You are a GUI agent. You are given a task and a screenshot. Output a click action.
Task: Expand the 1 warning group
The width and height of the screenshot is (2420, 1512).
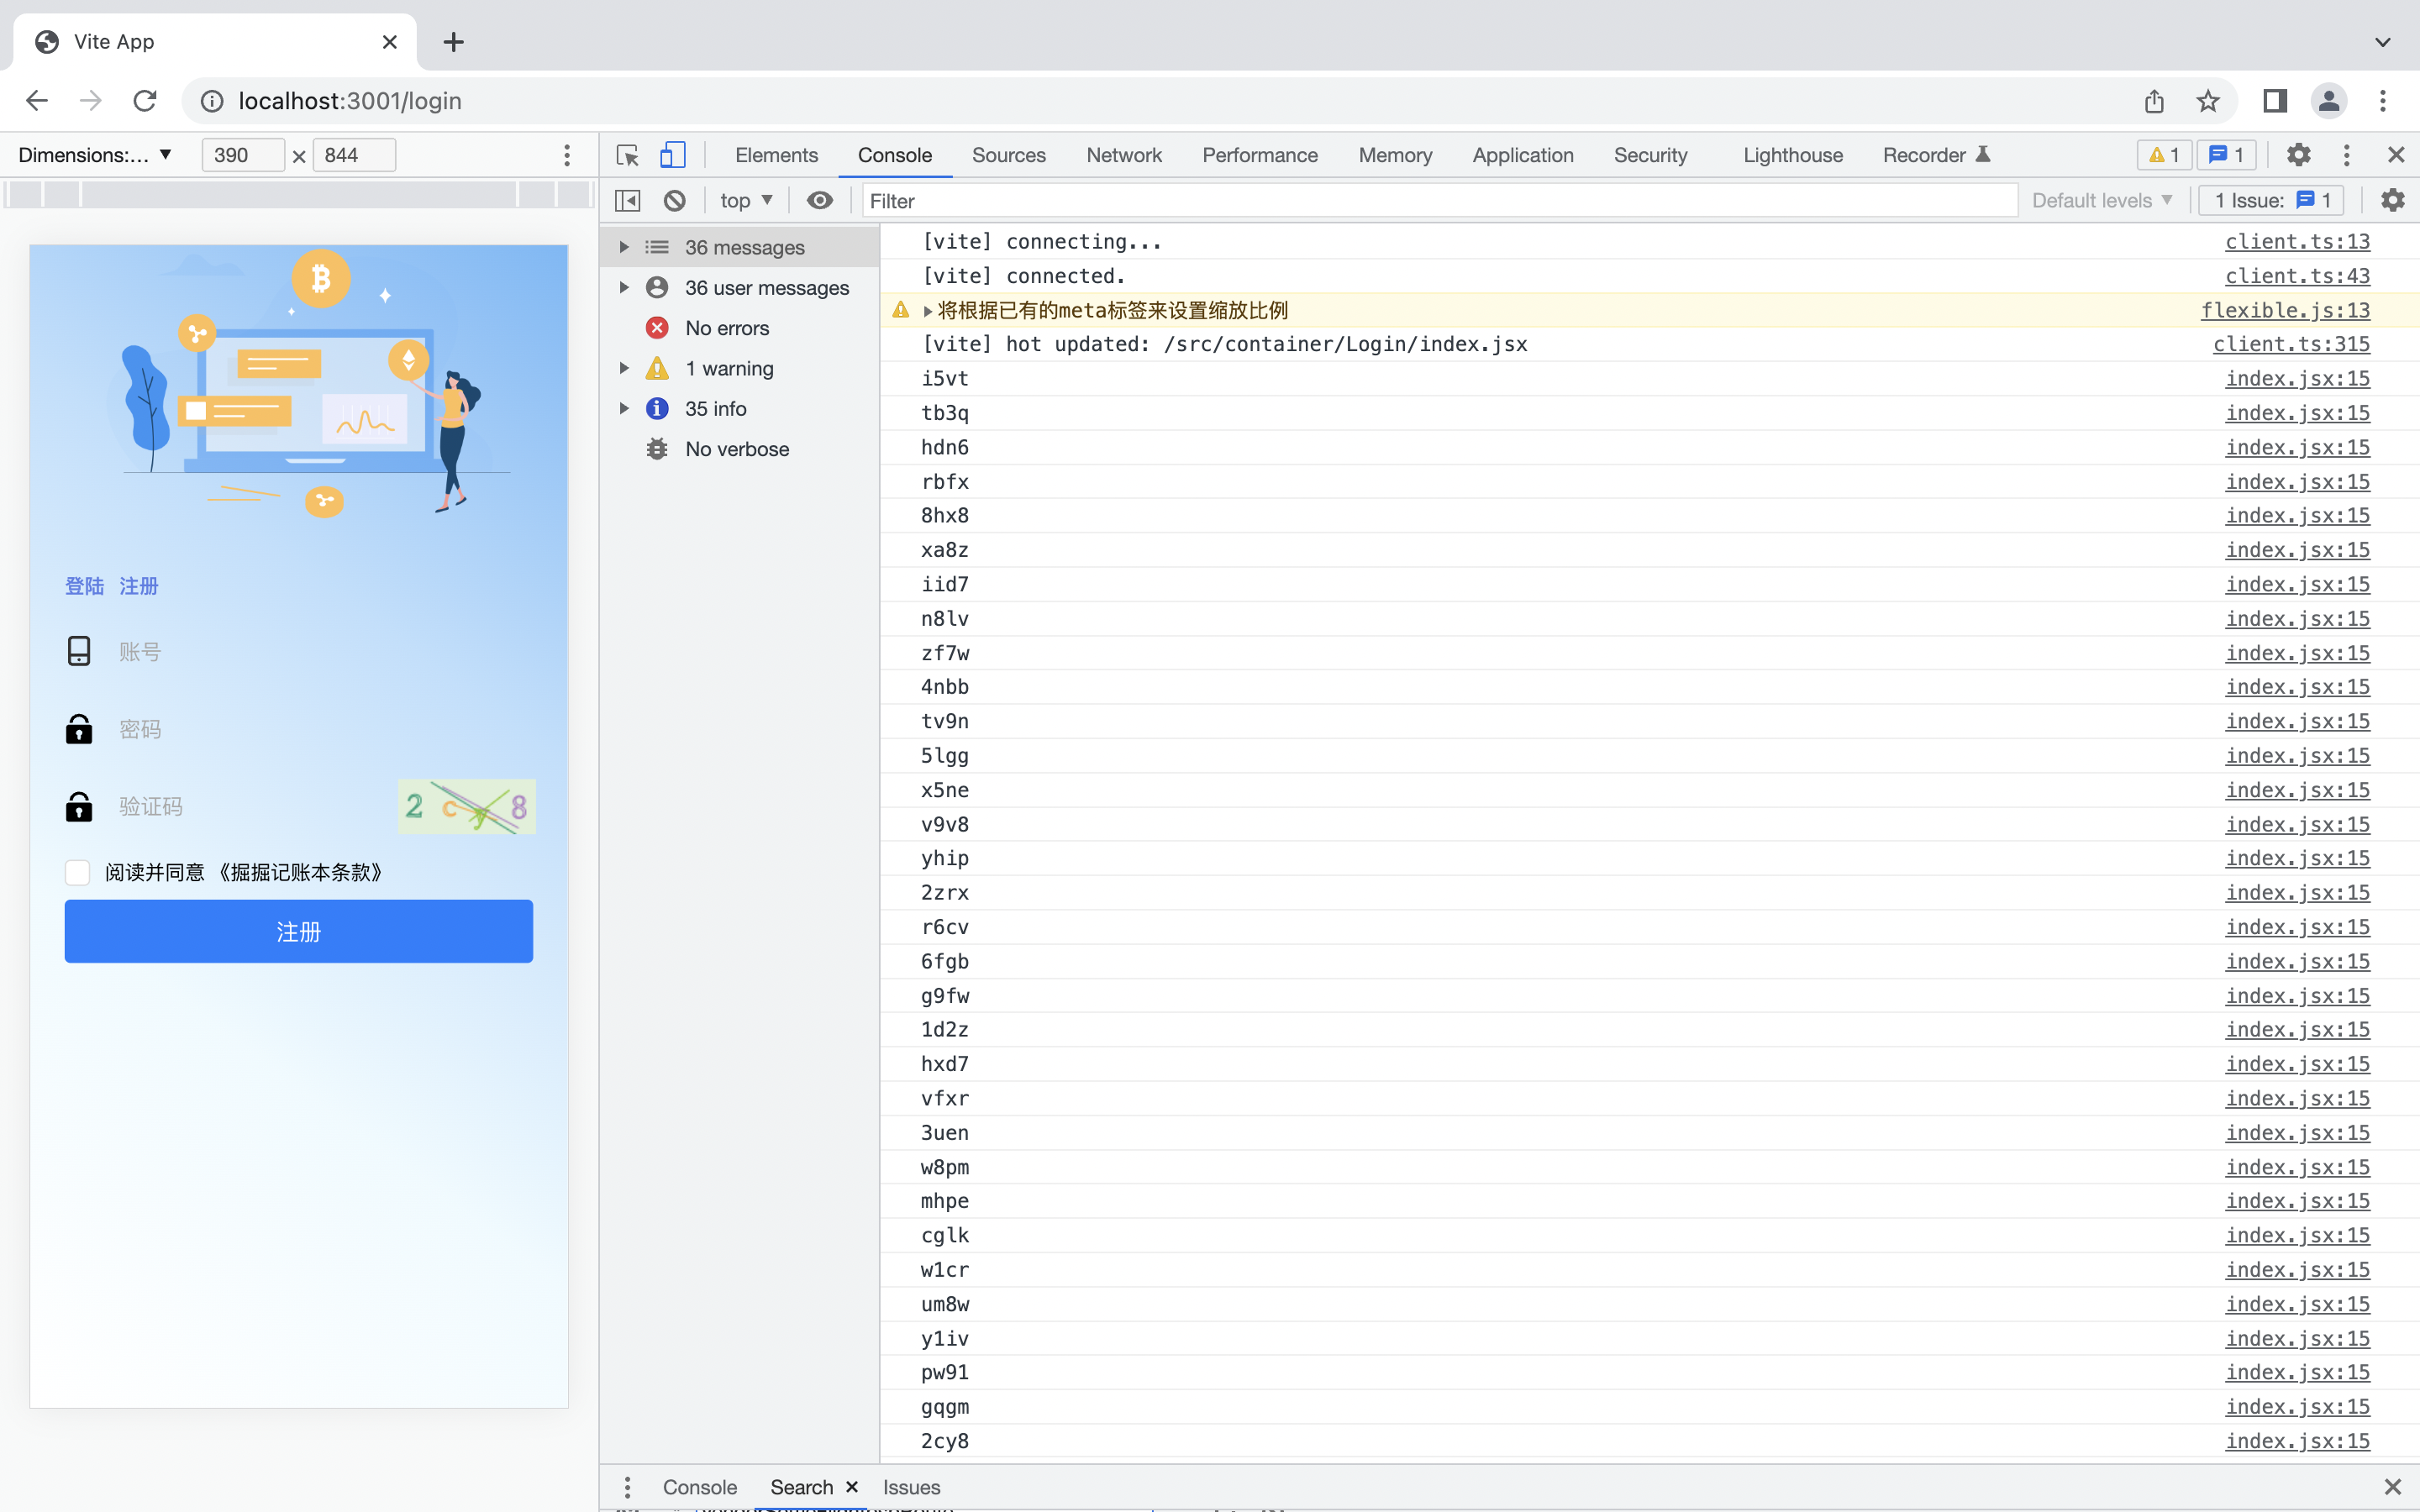pyautogui.click(x=624, y=368)
